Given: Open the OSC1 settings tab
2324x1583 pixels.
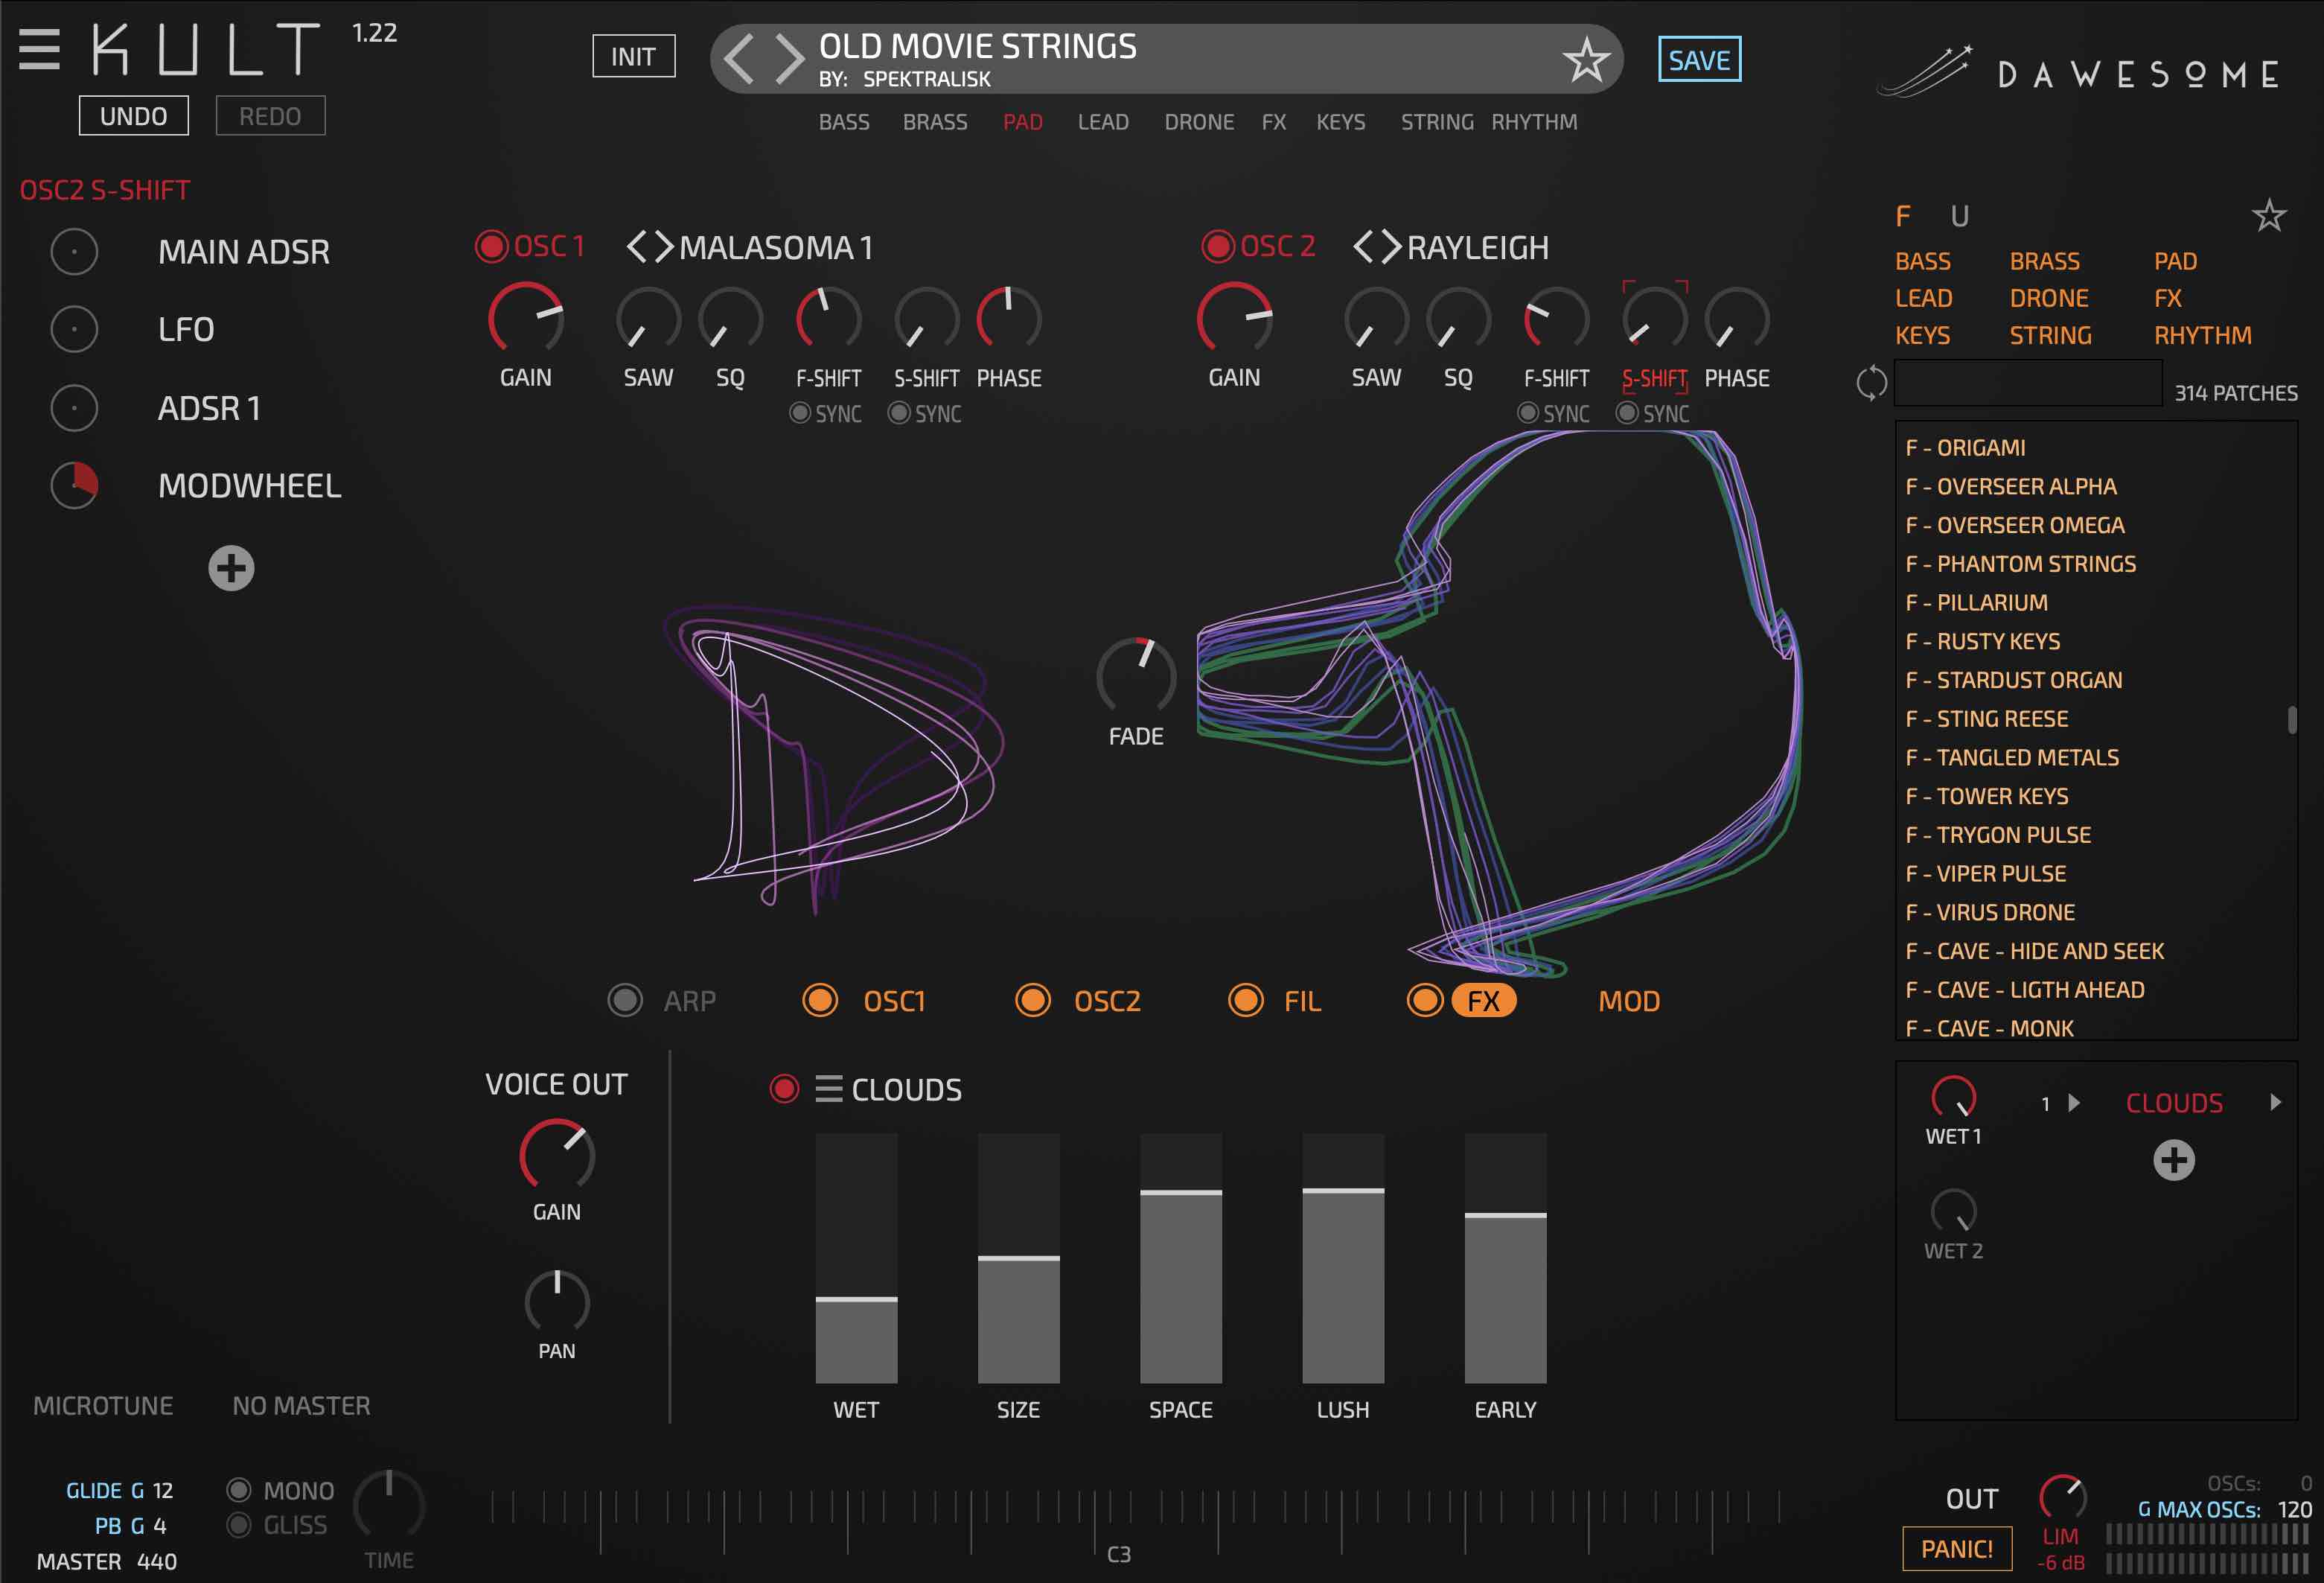Looking at the screenshot, I should tap(894, 1001).
